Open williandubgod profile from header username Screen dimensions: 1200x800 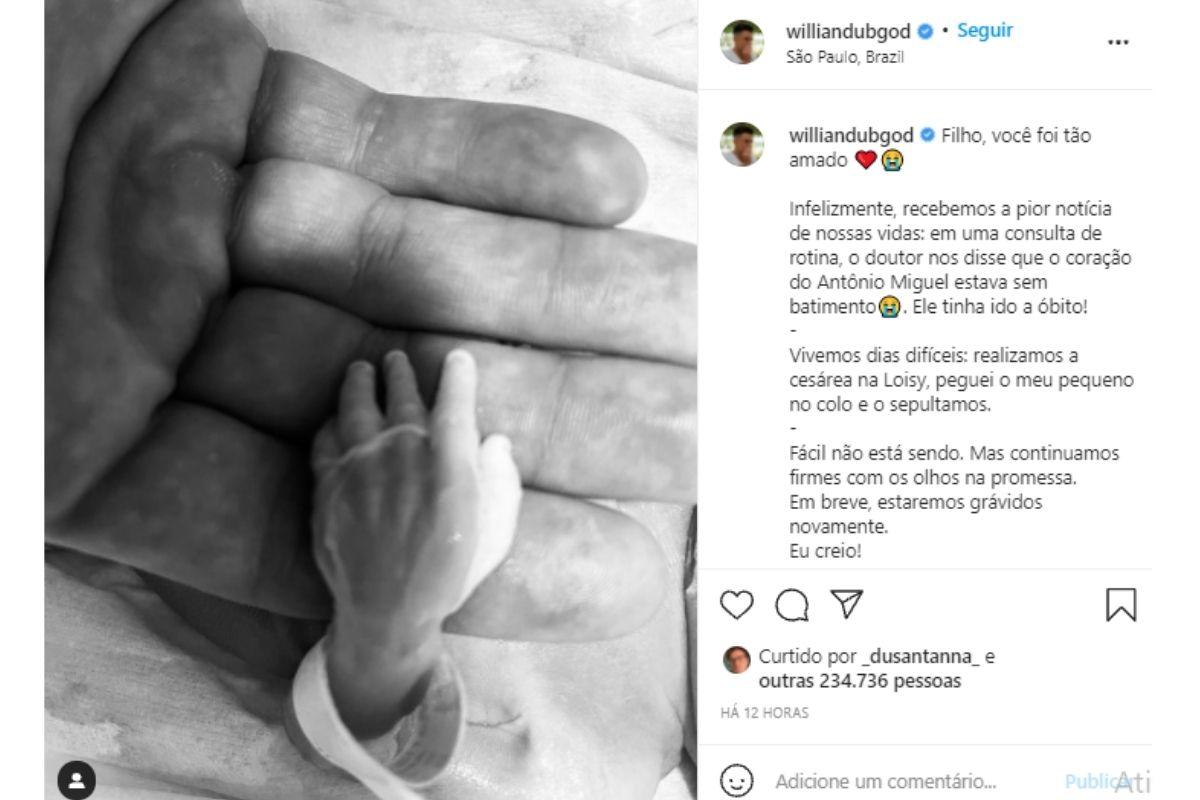(849, 31)
